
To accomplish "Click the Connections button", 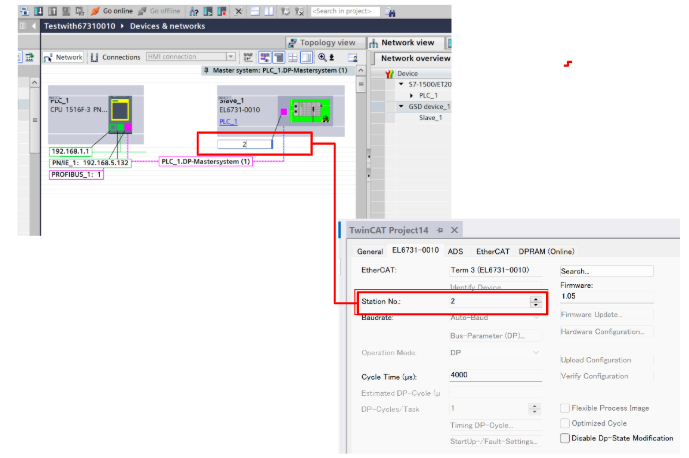I will (x=116, y=57).
